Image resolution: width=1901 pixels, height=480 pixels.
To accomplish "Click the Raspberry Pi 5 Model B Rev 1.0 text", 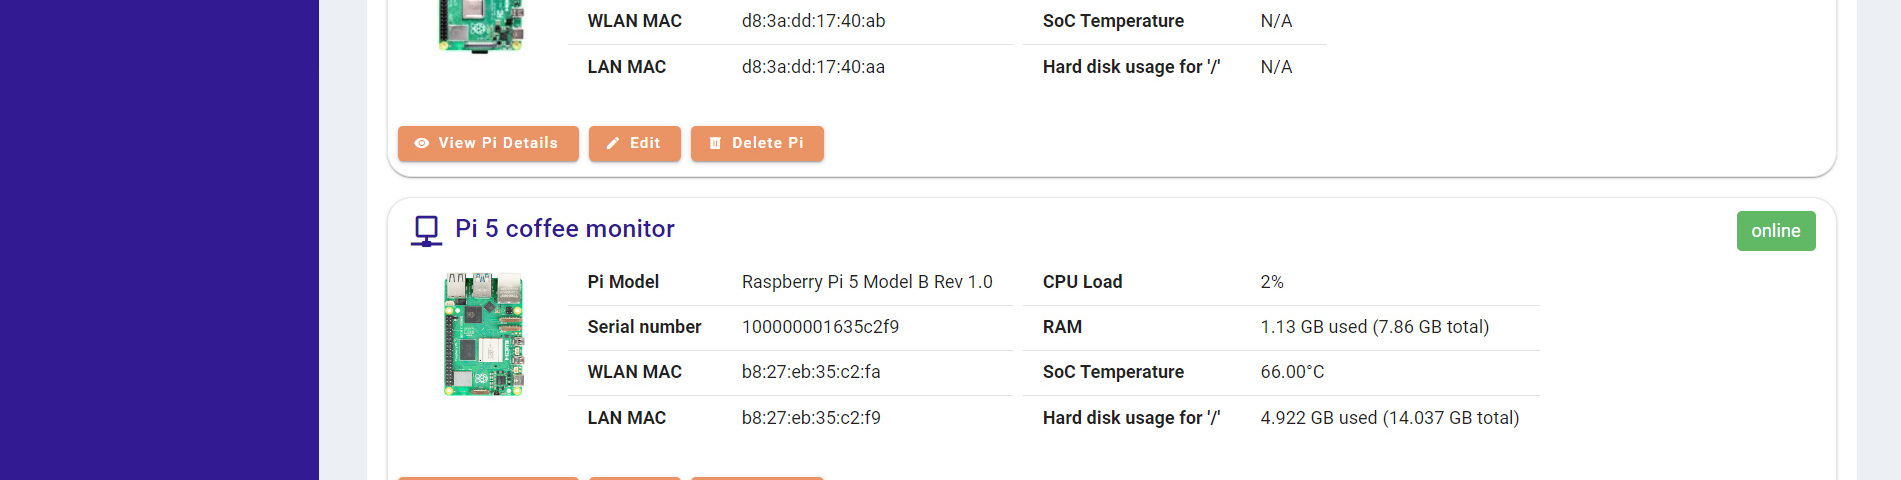I will point(867,282).
